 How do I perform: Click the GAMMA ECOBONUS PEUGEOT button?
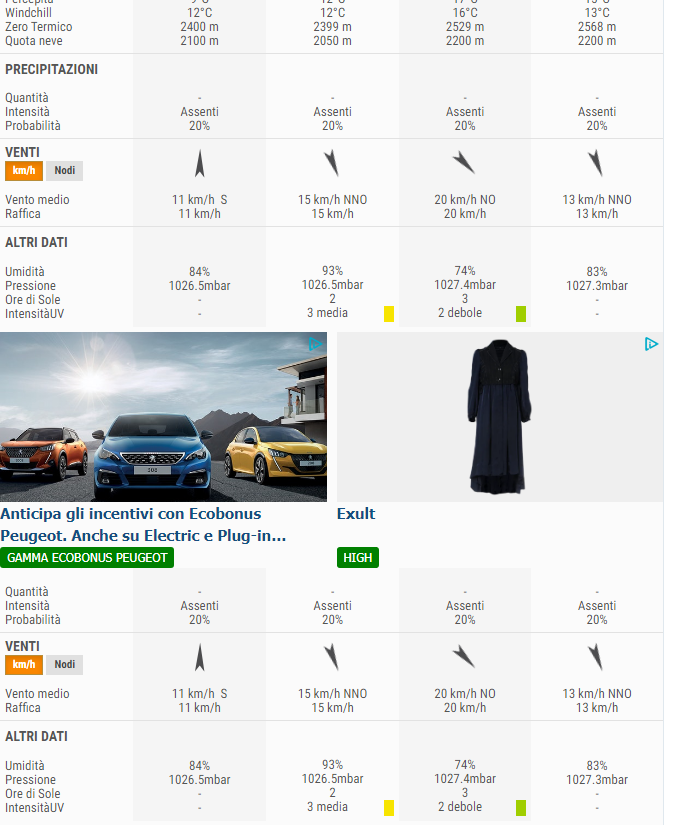(87, 558)
